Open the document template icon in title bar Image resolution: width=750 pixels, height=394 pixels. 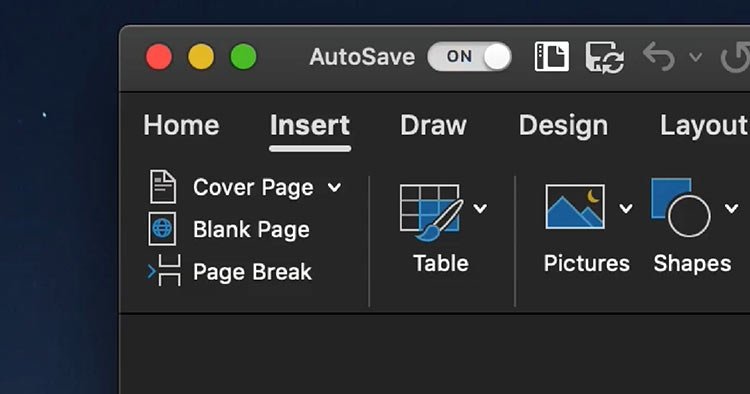(x=551, y=56)
